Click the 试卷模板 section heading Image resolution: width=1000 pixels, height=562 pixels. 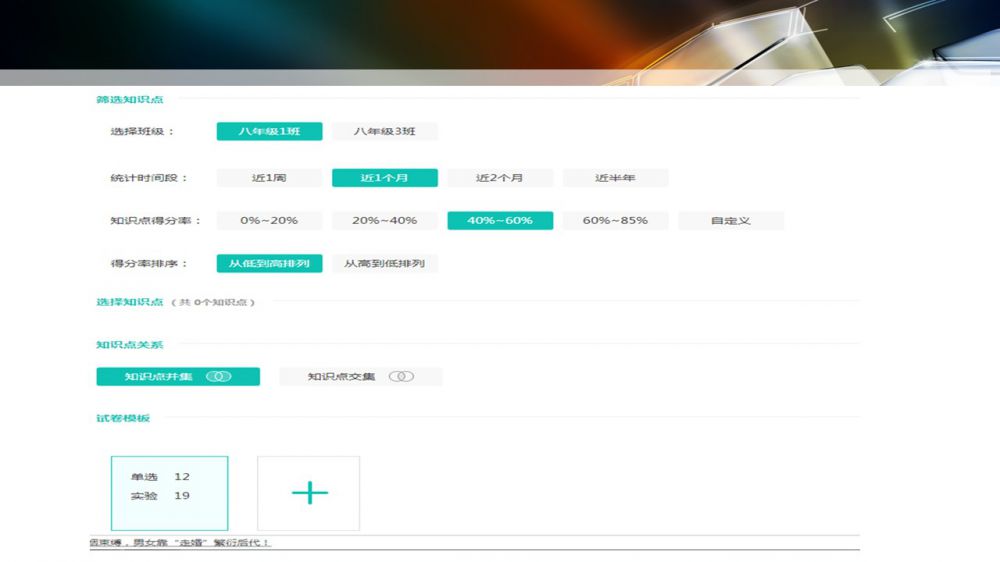tap(123, 418)
